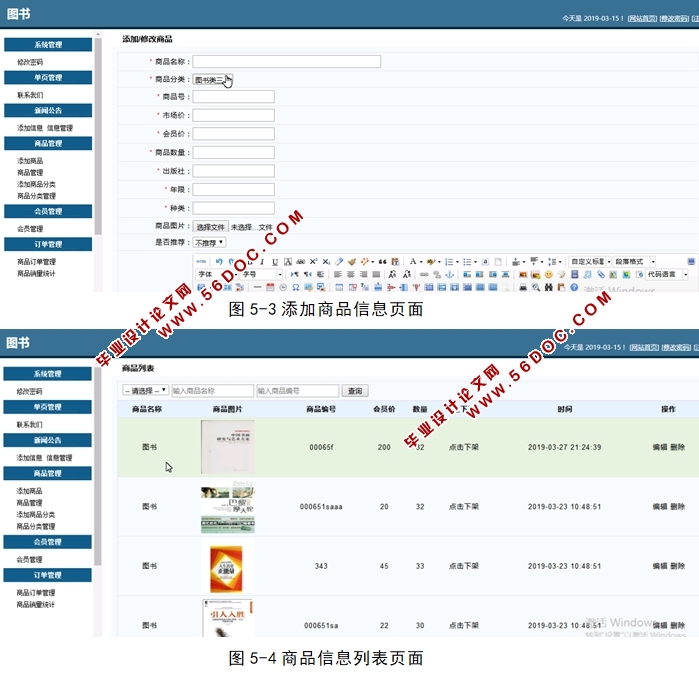Apply strikethrough (ABC) formatting
Viewport: 699px width, 673px height.
point(300,262)
